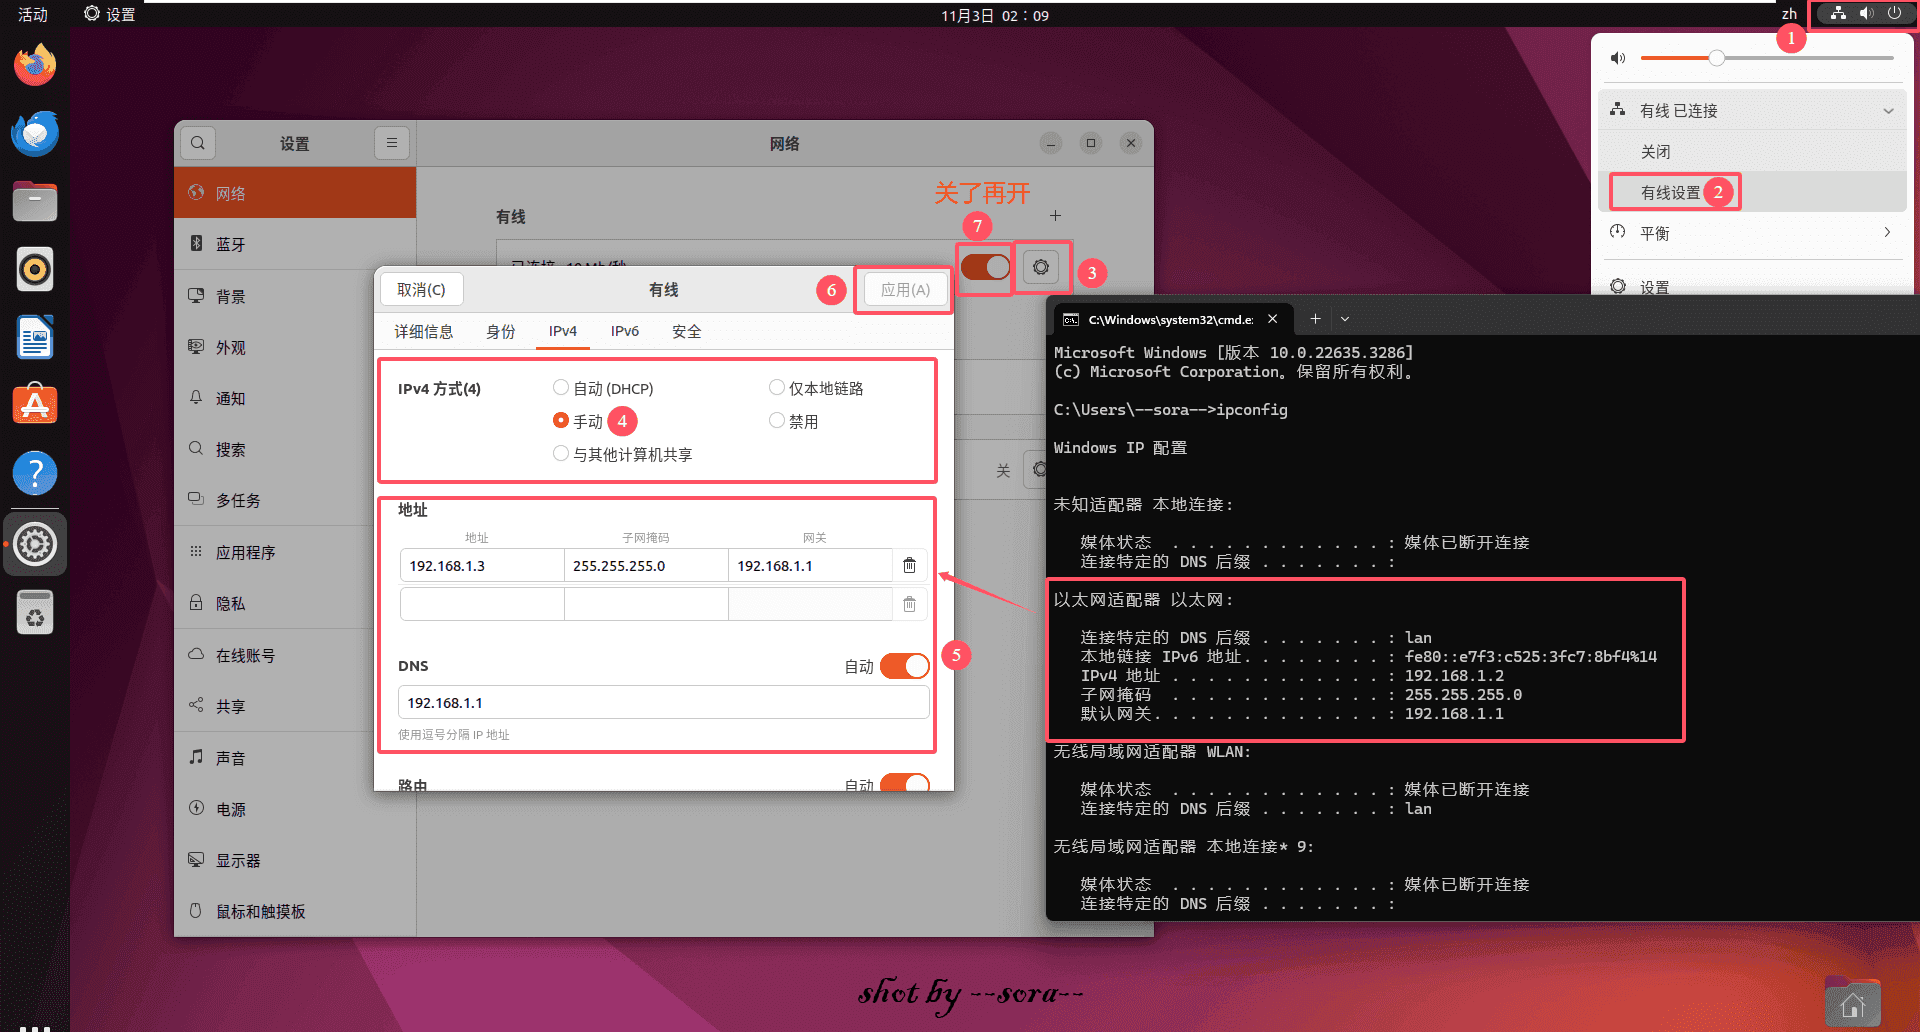Open Privacy settings in sidebar
Screen dimensions: 1920x1032
click(295, 603)
